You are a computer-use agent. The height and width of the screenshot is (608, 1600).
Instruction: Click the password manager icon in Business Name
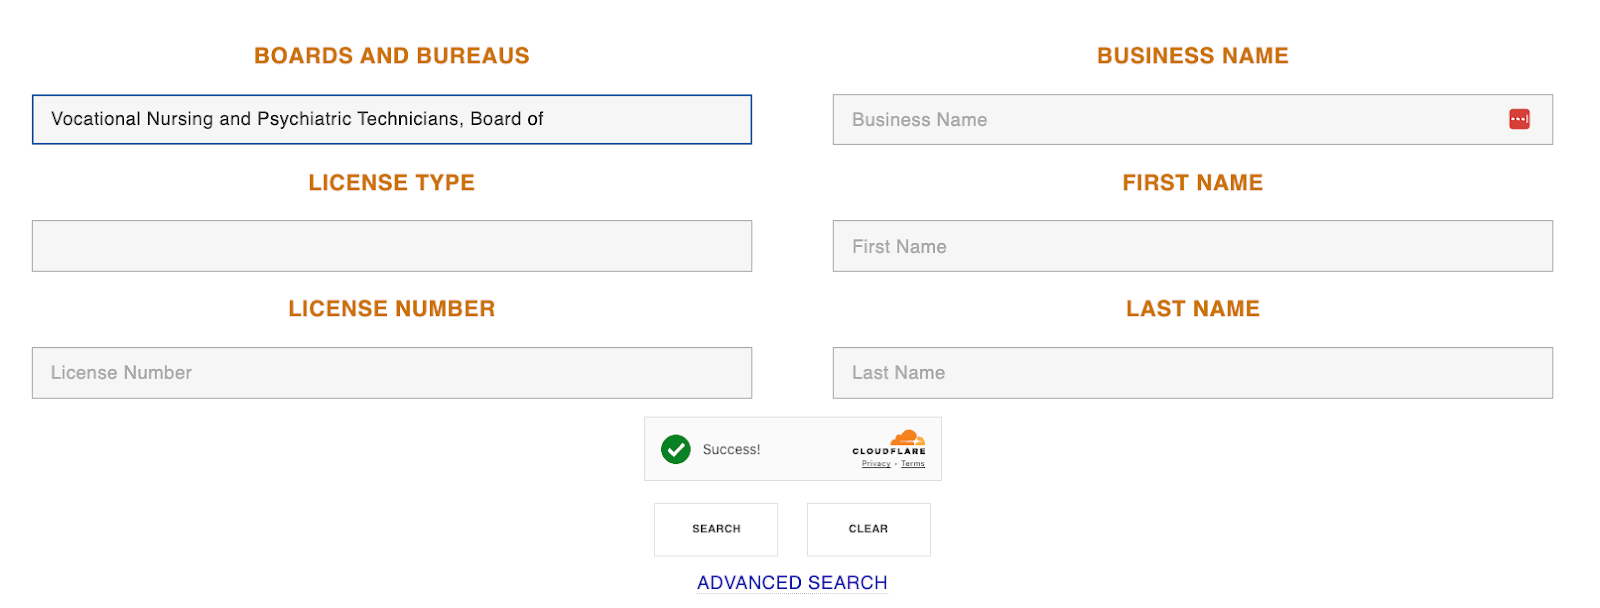(x=1519, y=119)
